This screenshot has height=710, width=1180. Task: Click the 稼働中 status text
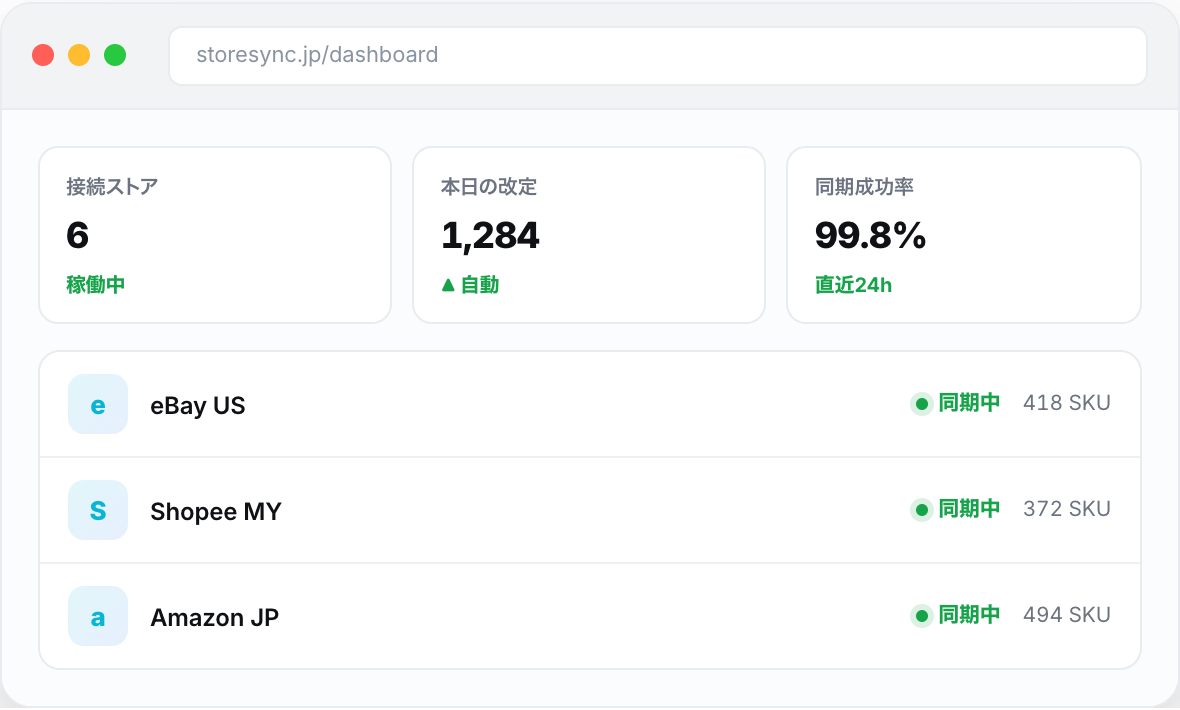tap(96, 285)
